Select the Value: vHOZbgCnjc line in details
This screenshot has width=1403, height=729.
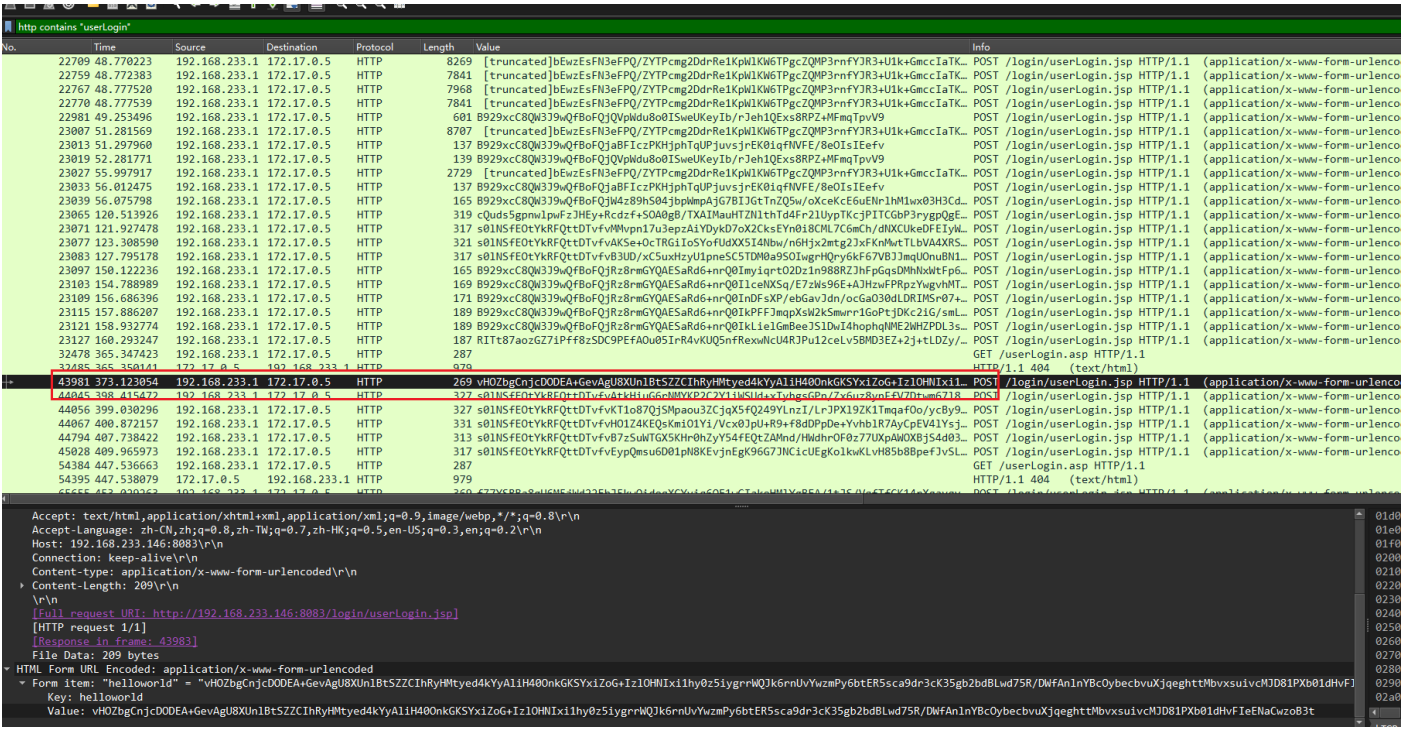tap(680, 711)
